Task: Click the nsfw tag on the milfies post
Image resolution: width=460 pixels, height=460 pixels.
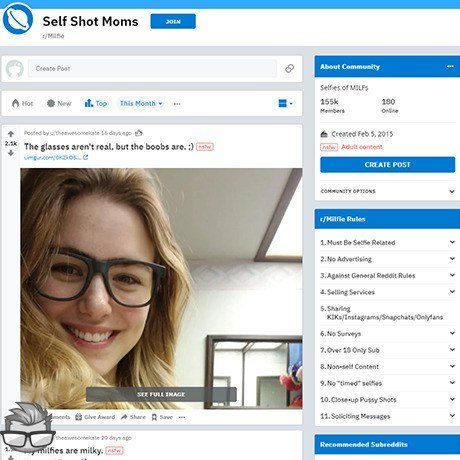Action: point(114,451)
